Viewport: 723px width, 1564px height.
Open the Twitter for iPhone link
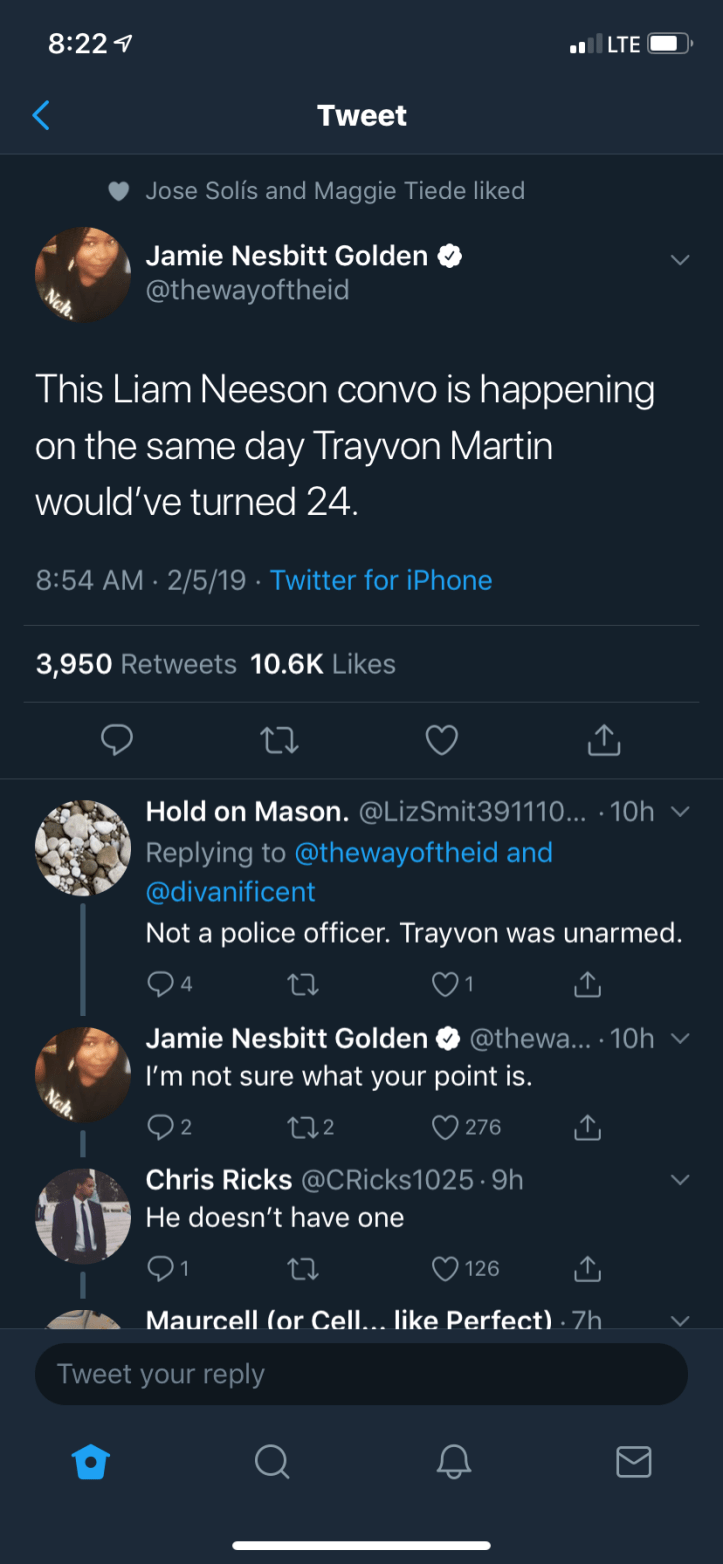tap(381, 580)
